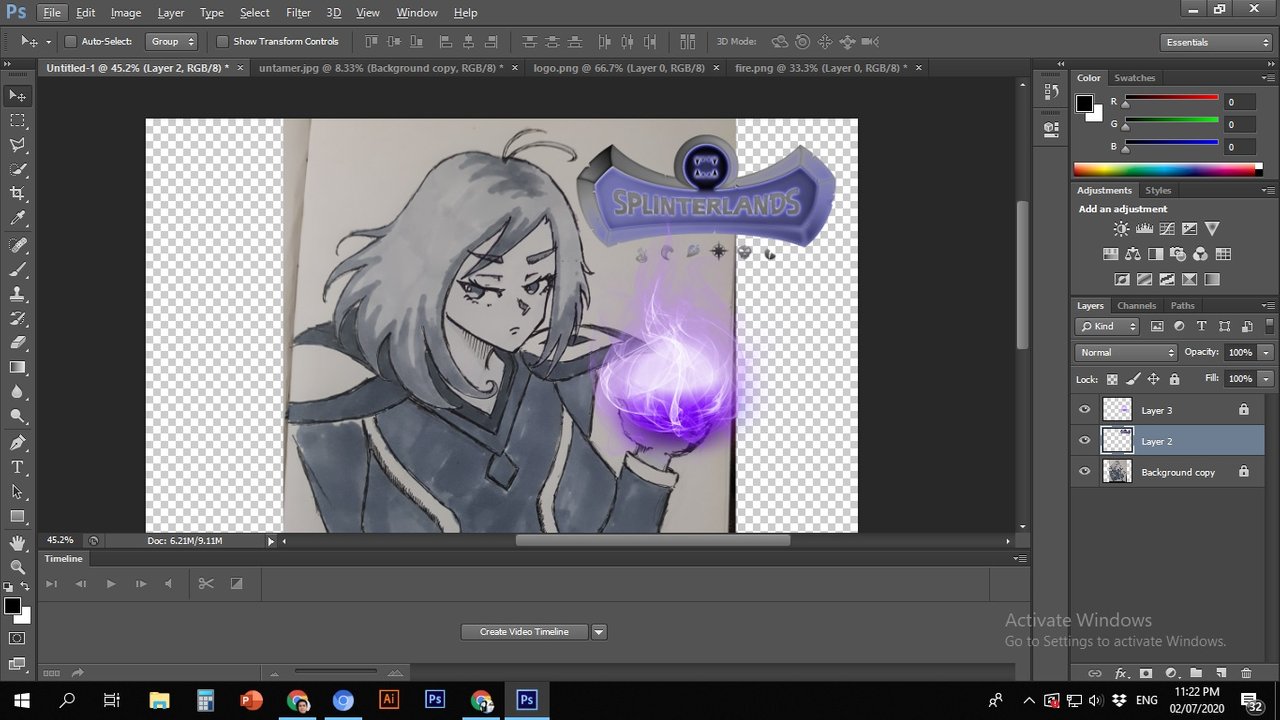Screen dimensions: 1280x720
Task: Switch to the Styles tab
Action: pos(1158,190)
